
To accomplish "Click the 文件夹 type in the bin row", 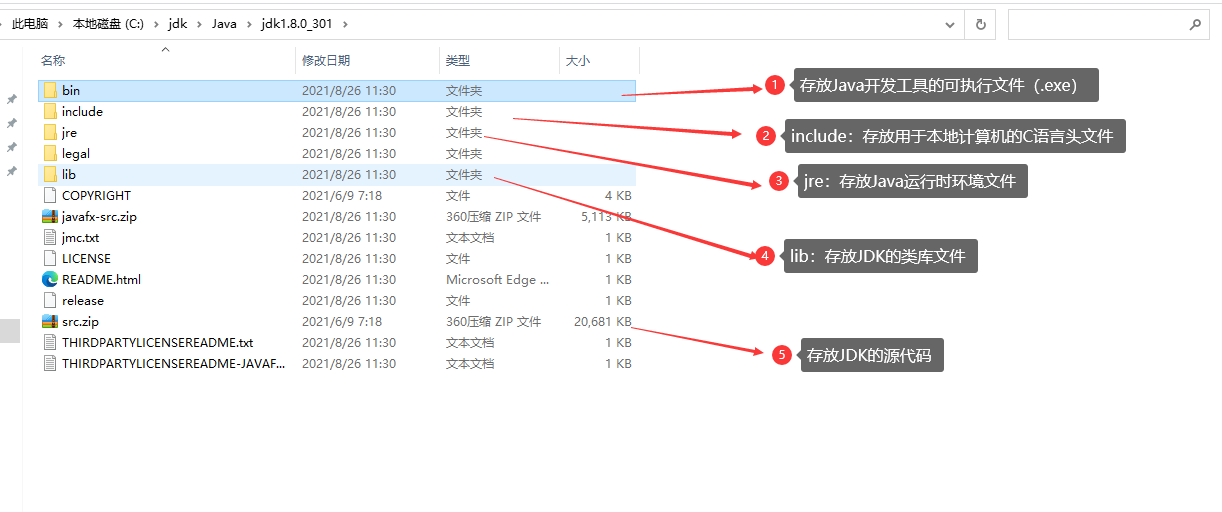I will (464, 90).
